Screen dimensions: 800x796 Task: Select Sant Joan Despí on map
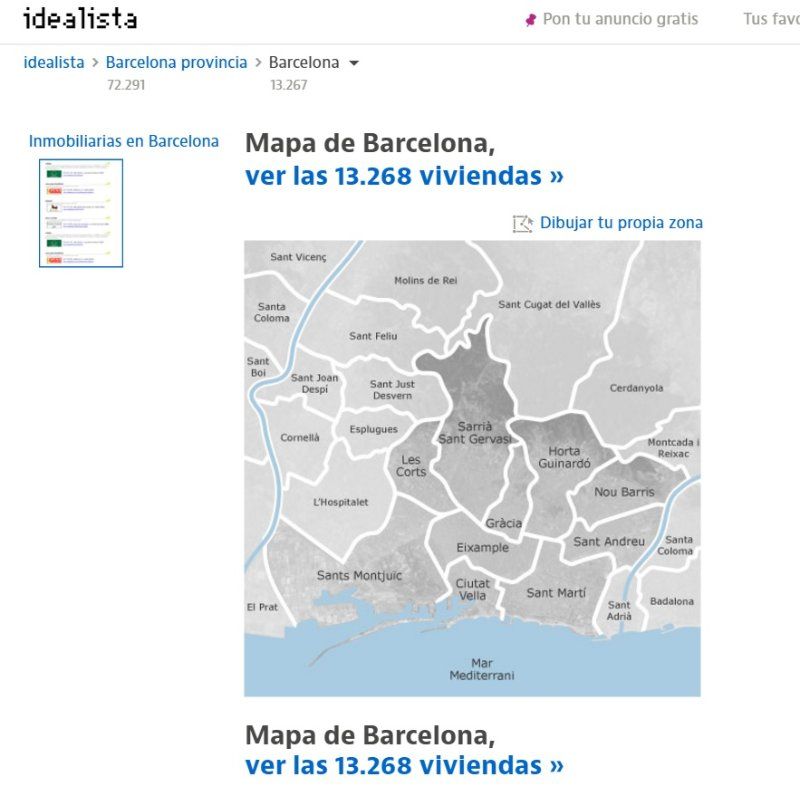(x=315, y=383)
